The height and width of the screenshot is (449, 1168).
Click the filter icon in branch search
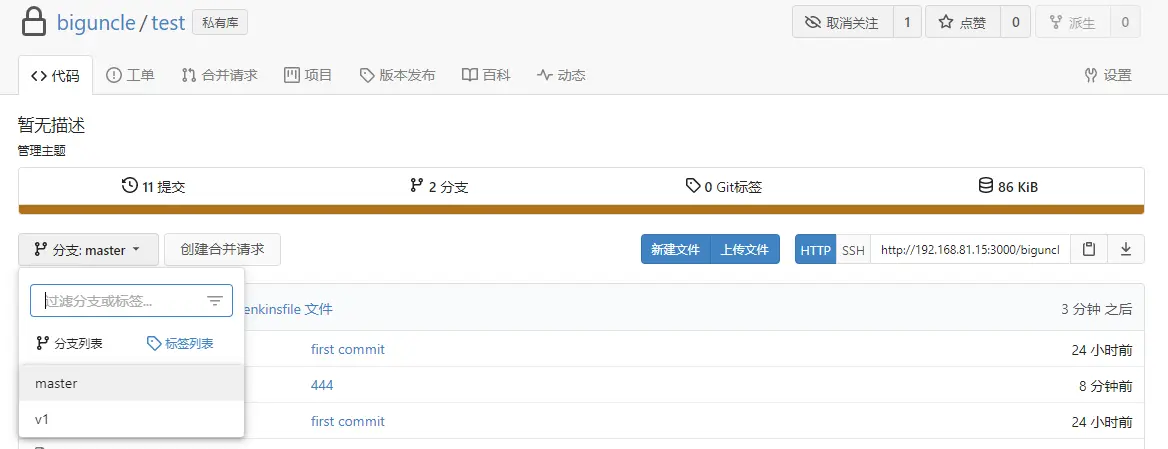coord(215,301)
